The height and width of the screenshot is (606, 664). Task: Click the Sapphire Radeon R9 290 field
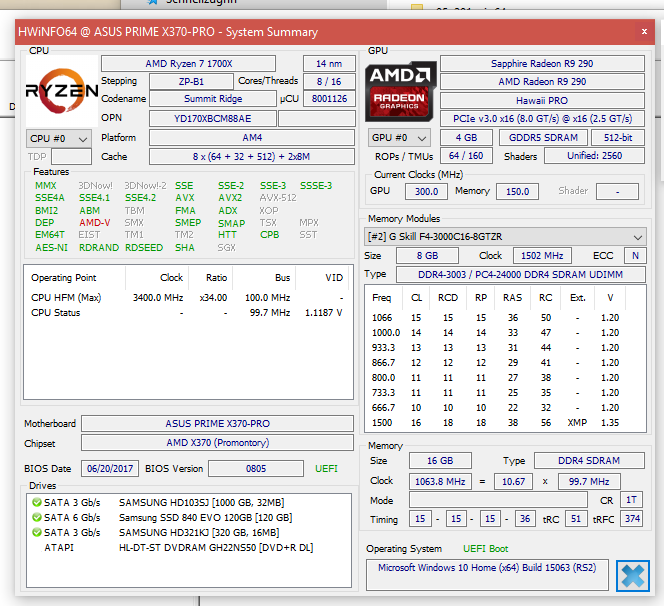[542, 64]
